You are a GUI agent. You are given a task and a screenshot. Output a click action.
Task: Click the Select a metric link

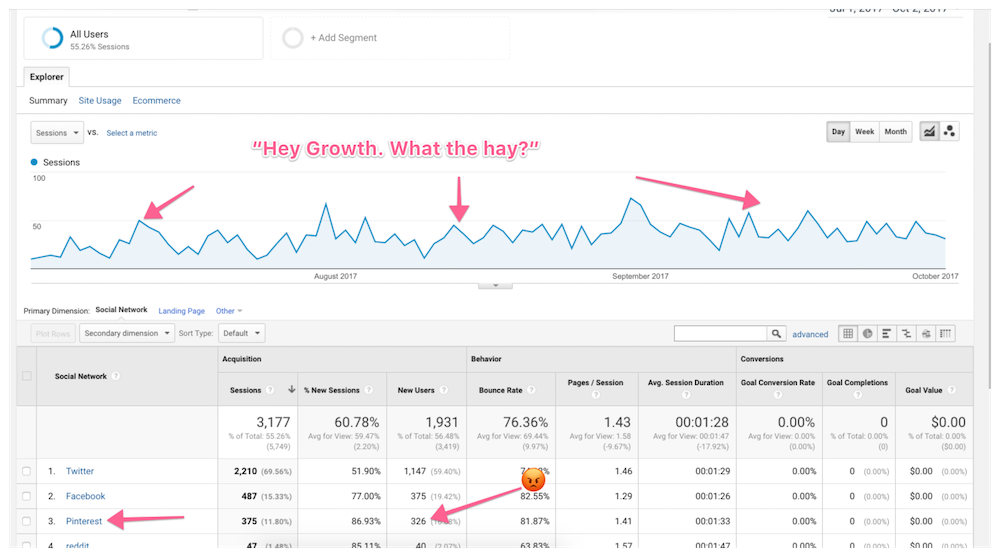131,133
